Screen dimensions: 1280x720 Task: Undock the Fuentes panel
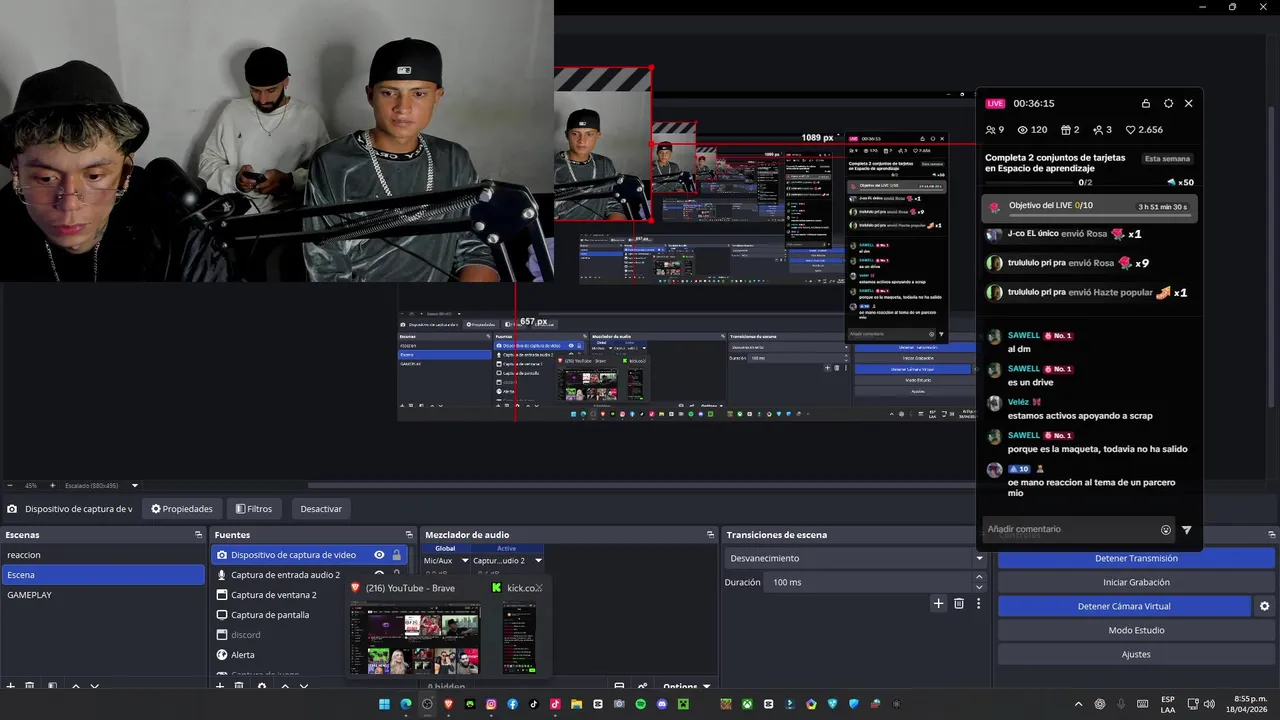[409, 535]
